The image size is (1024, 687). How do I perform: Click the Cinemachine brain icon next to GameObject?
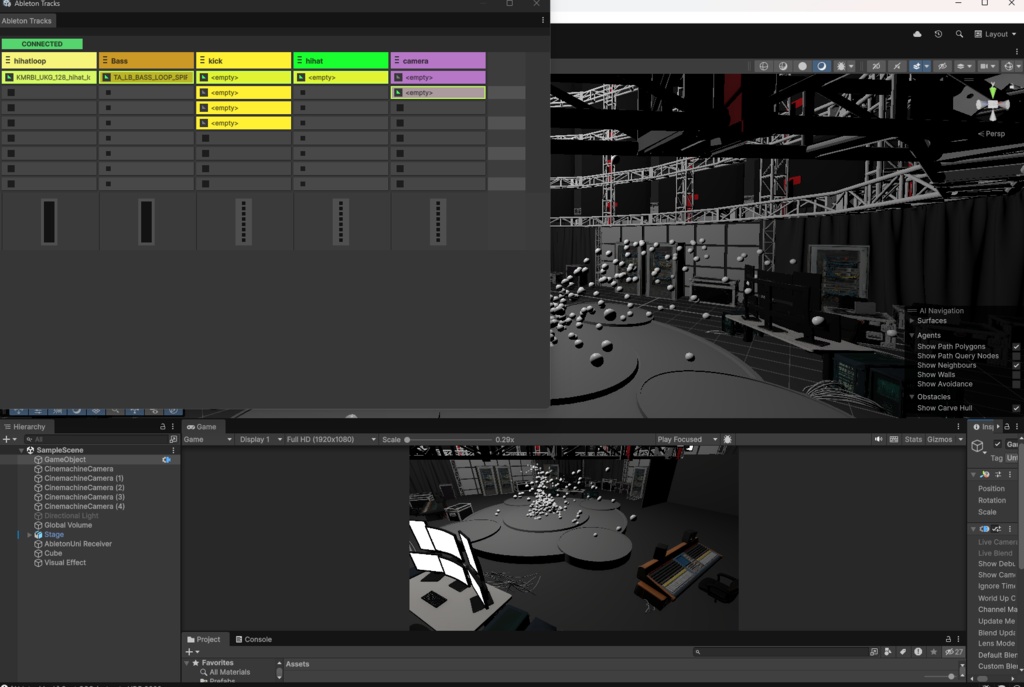coord(167,460)
